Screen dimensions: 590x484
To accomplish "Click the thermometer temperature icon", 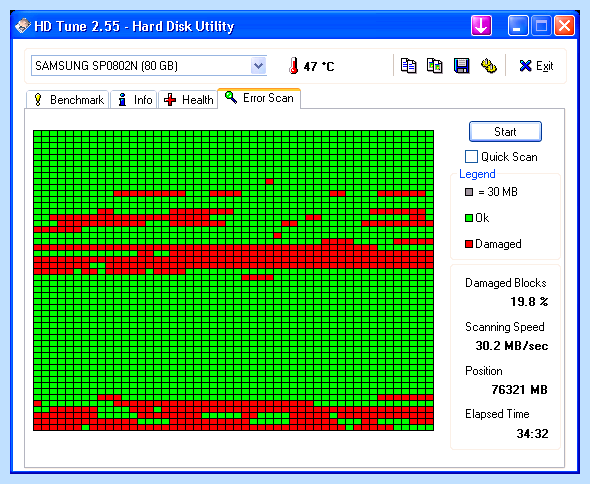I will pyautogui.click(x=293, y=65).
